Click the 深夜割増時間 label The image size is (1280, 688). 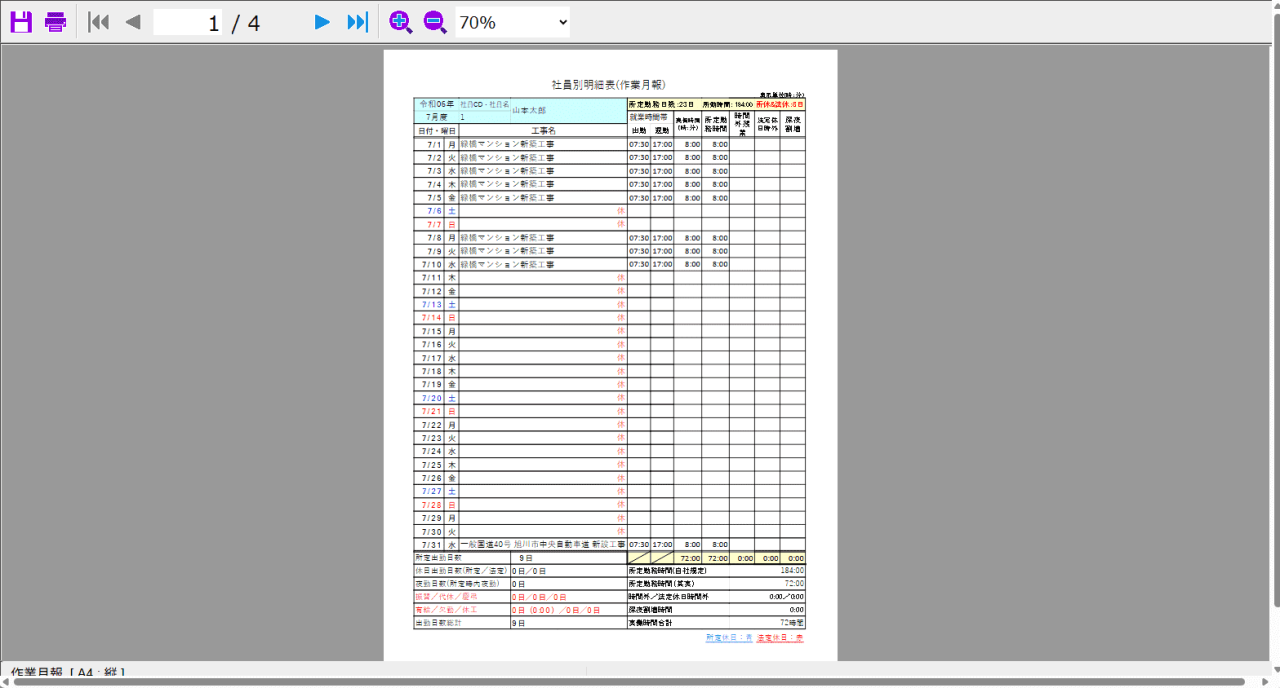pyautogui.click(x=650, y=609)
